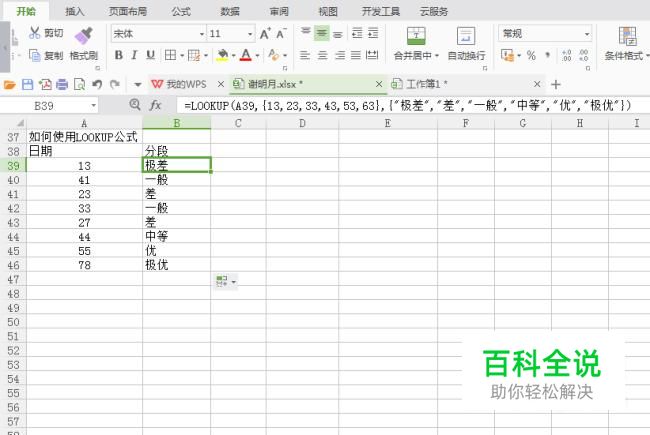Click the save disk icon
This screenshot has width=650, height=435.
(x=27, y=85)
